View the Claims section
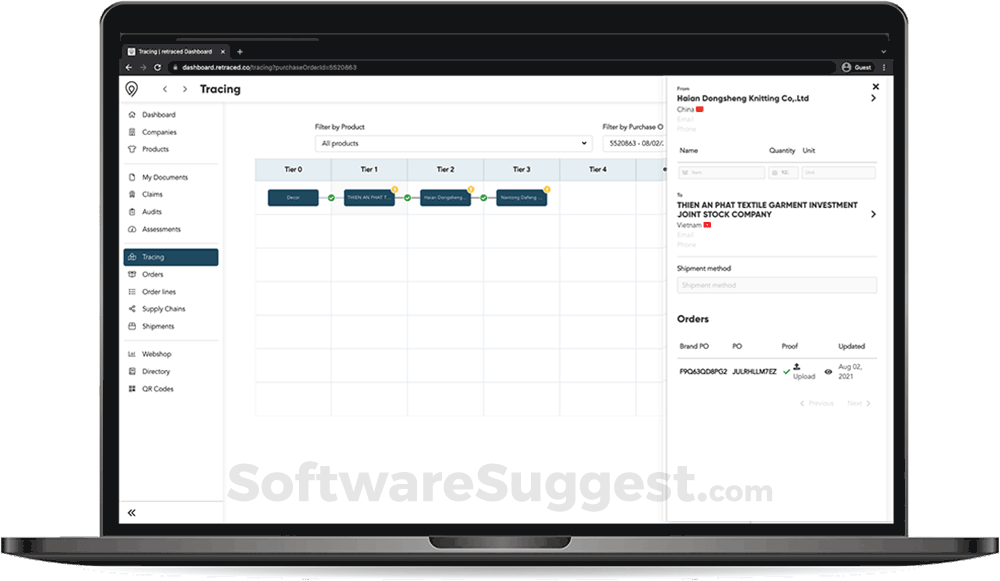This screenshot has width=1000, height=581. pos(150,194)
